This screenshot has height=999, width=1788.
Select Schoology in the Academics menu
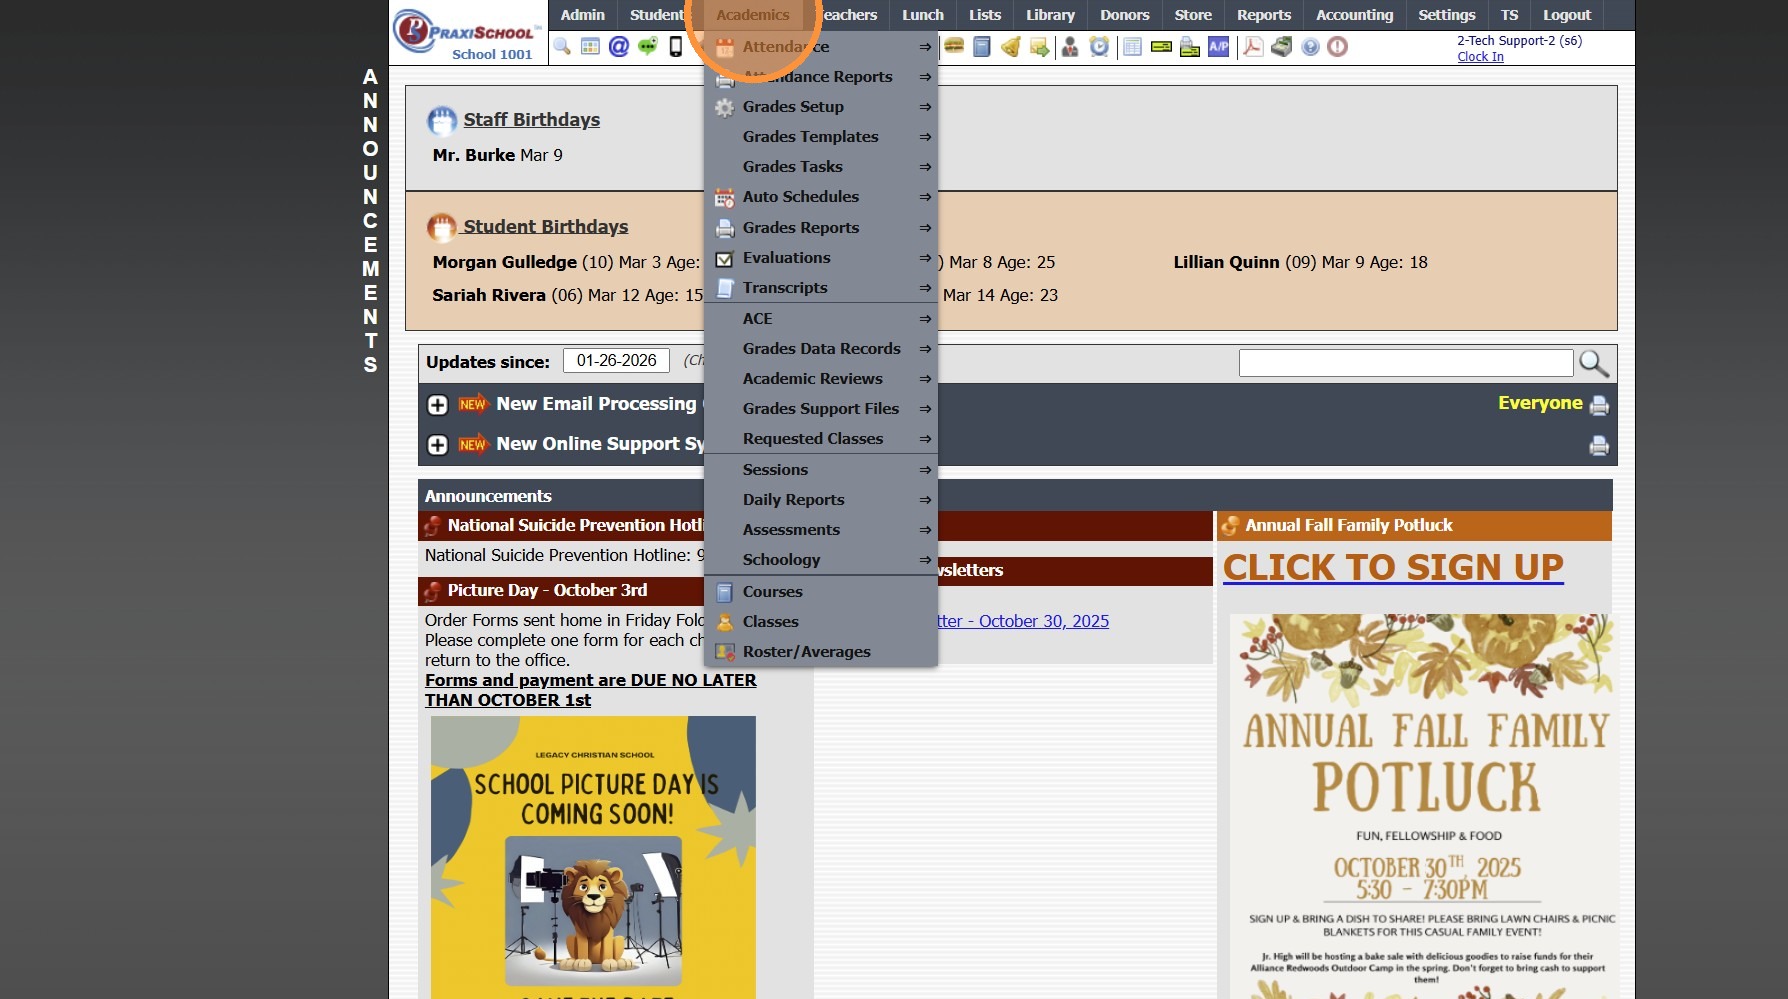click(821, 560)
